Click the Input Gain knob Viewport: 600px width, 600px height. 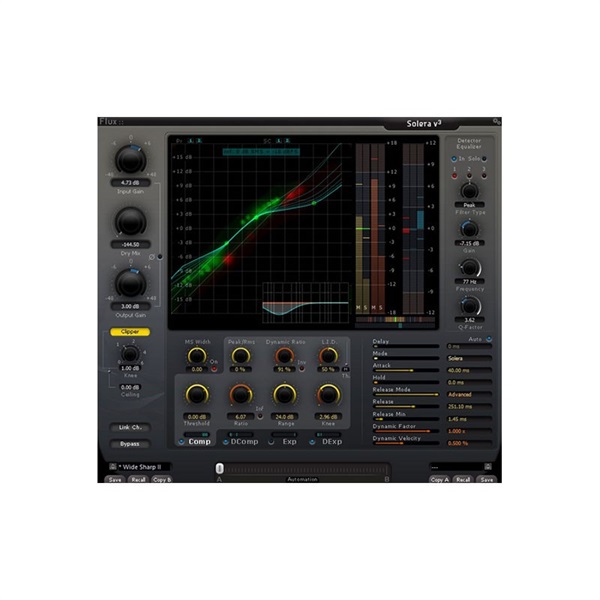pyautogui.click(x=130, y=159)
